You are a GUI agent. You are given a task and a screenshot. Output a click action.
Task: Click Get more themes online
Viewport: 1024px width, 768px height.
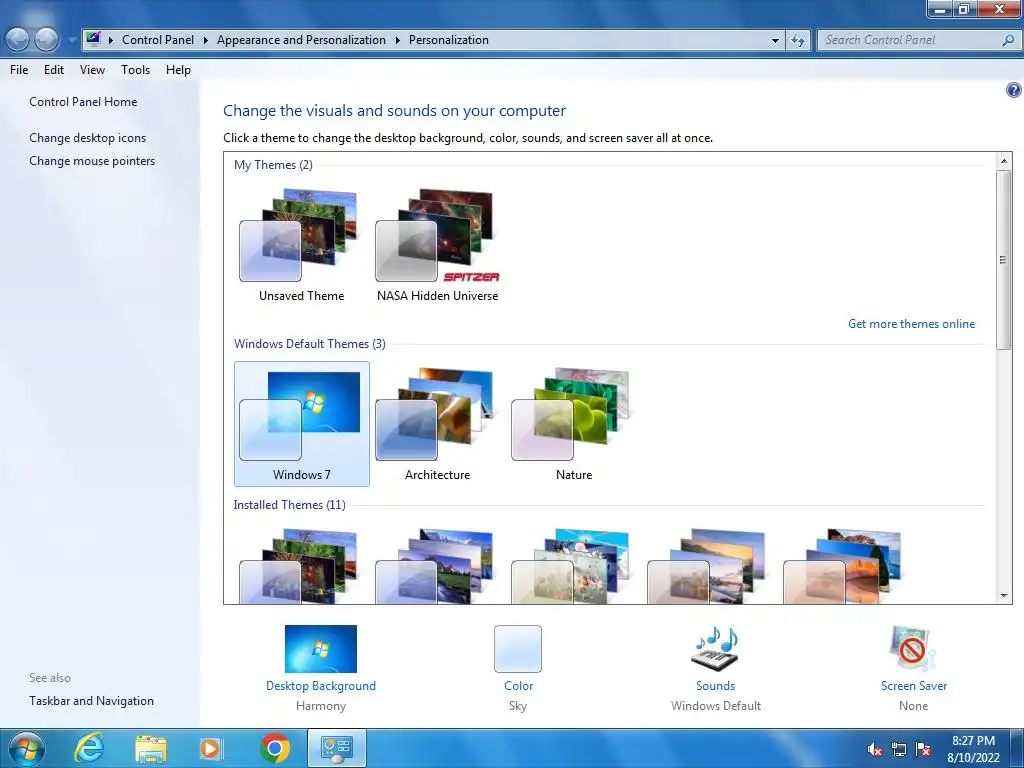click(x=911, y=324)
